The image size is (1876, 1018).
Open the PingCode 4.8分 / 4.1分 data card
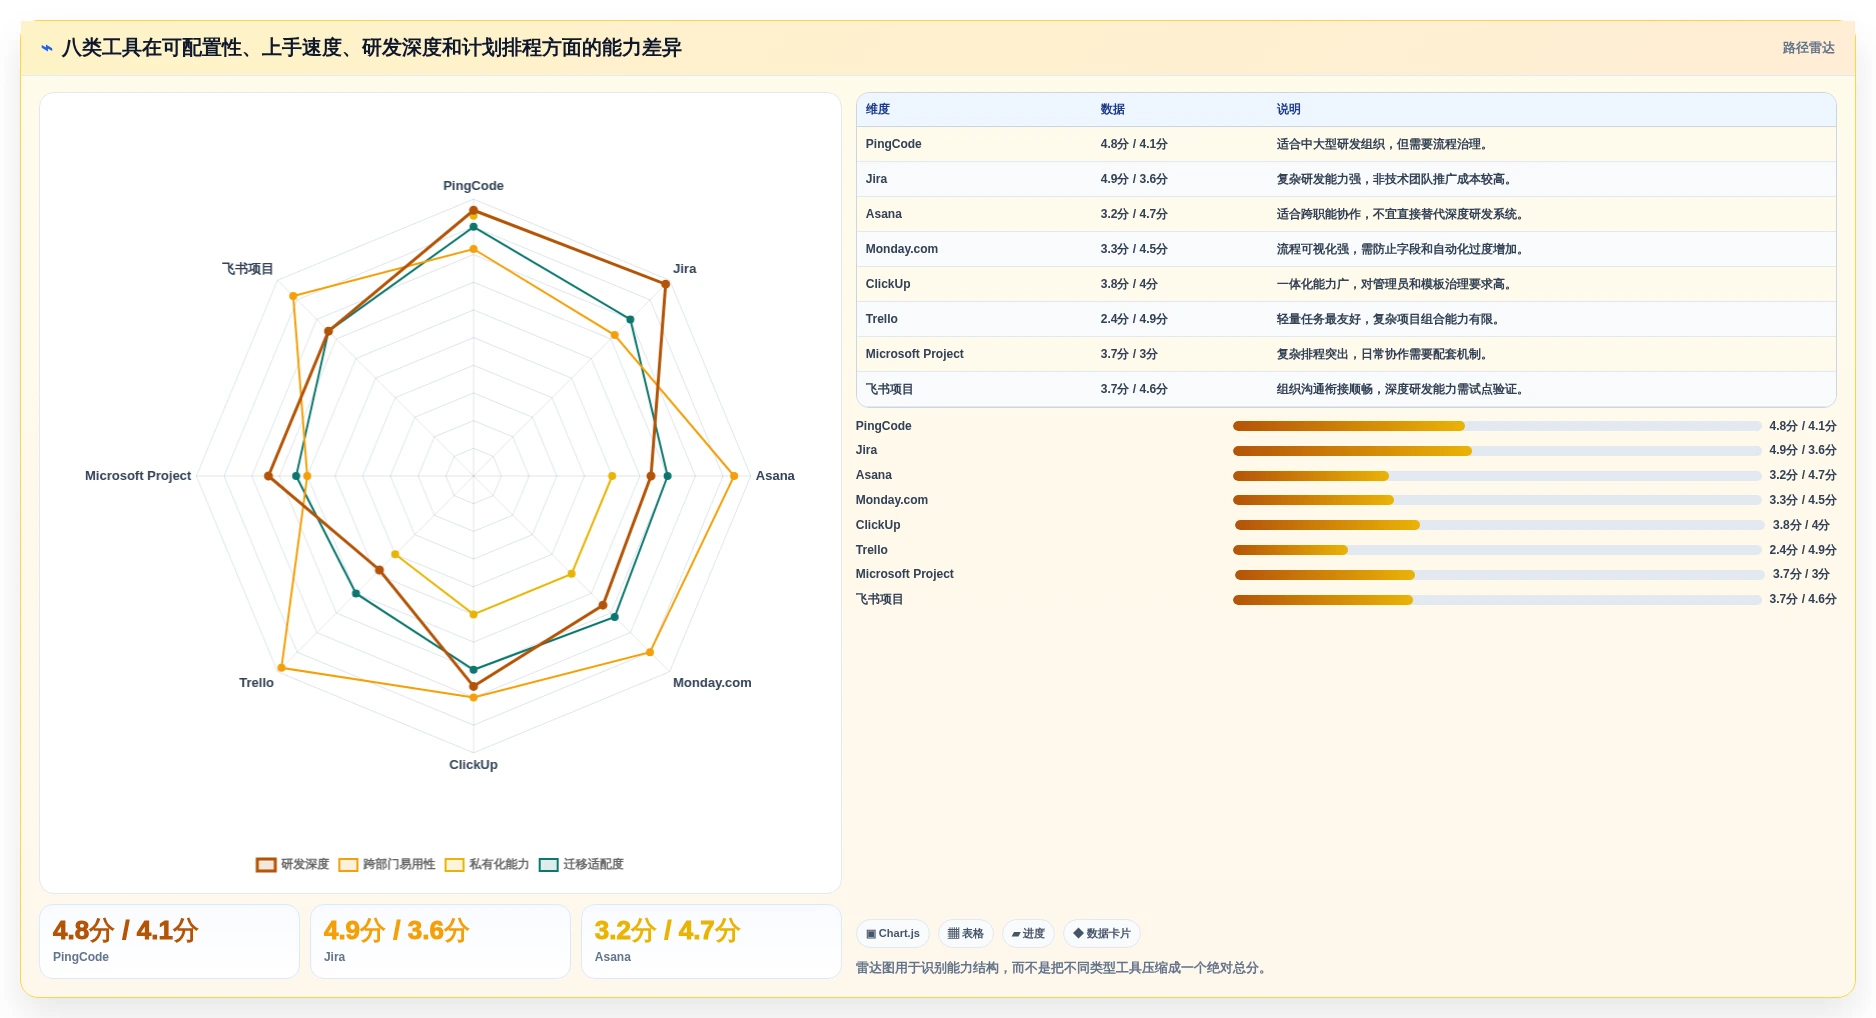(169, 942)
